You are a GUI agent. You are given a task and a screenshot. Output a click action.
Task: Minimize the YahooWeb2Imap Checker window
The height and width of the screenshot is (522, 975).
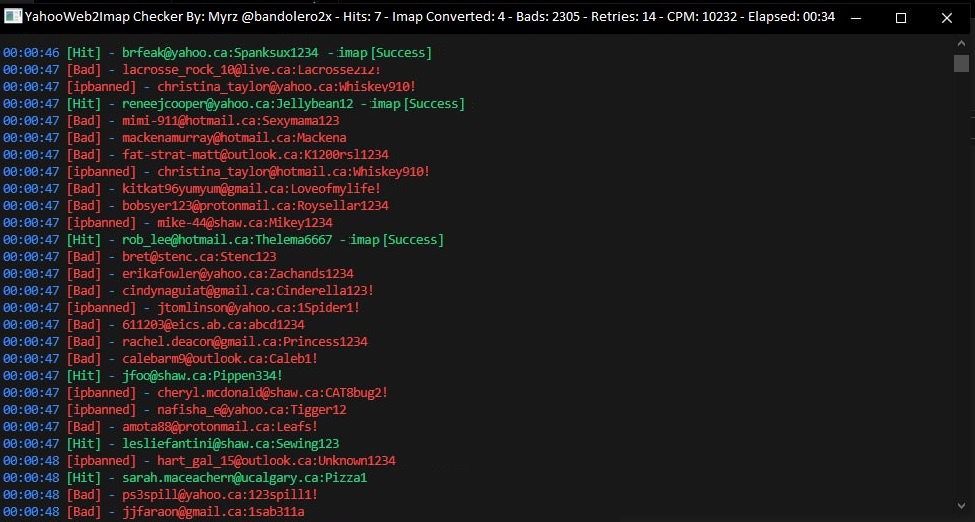[856, 17]
